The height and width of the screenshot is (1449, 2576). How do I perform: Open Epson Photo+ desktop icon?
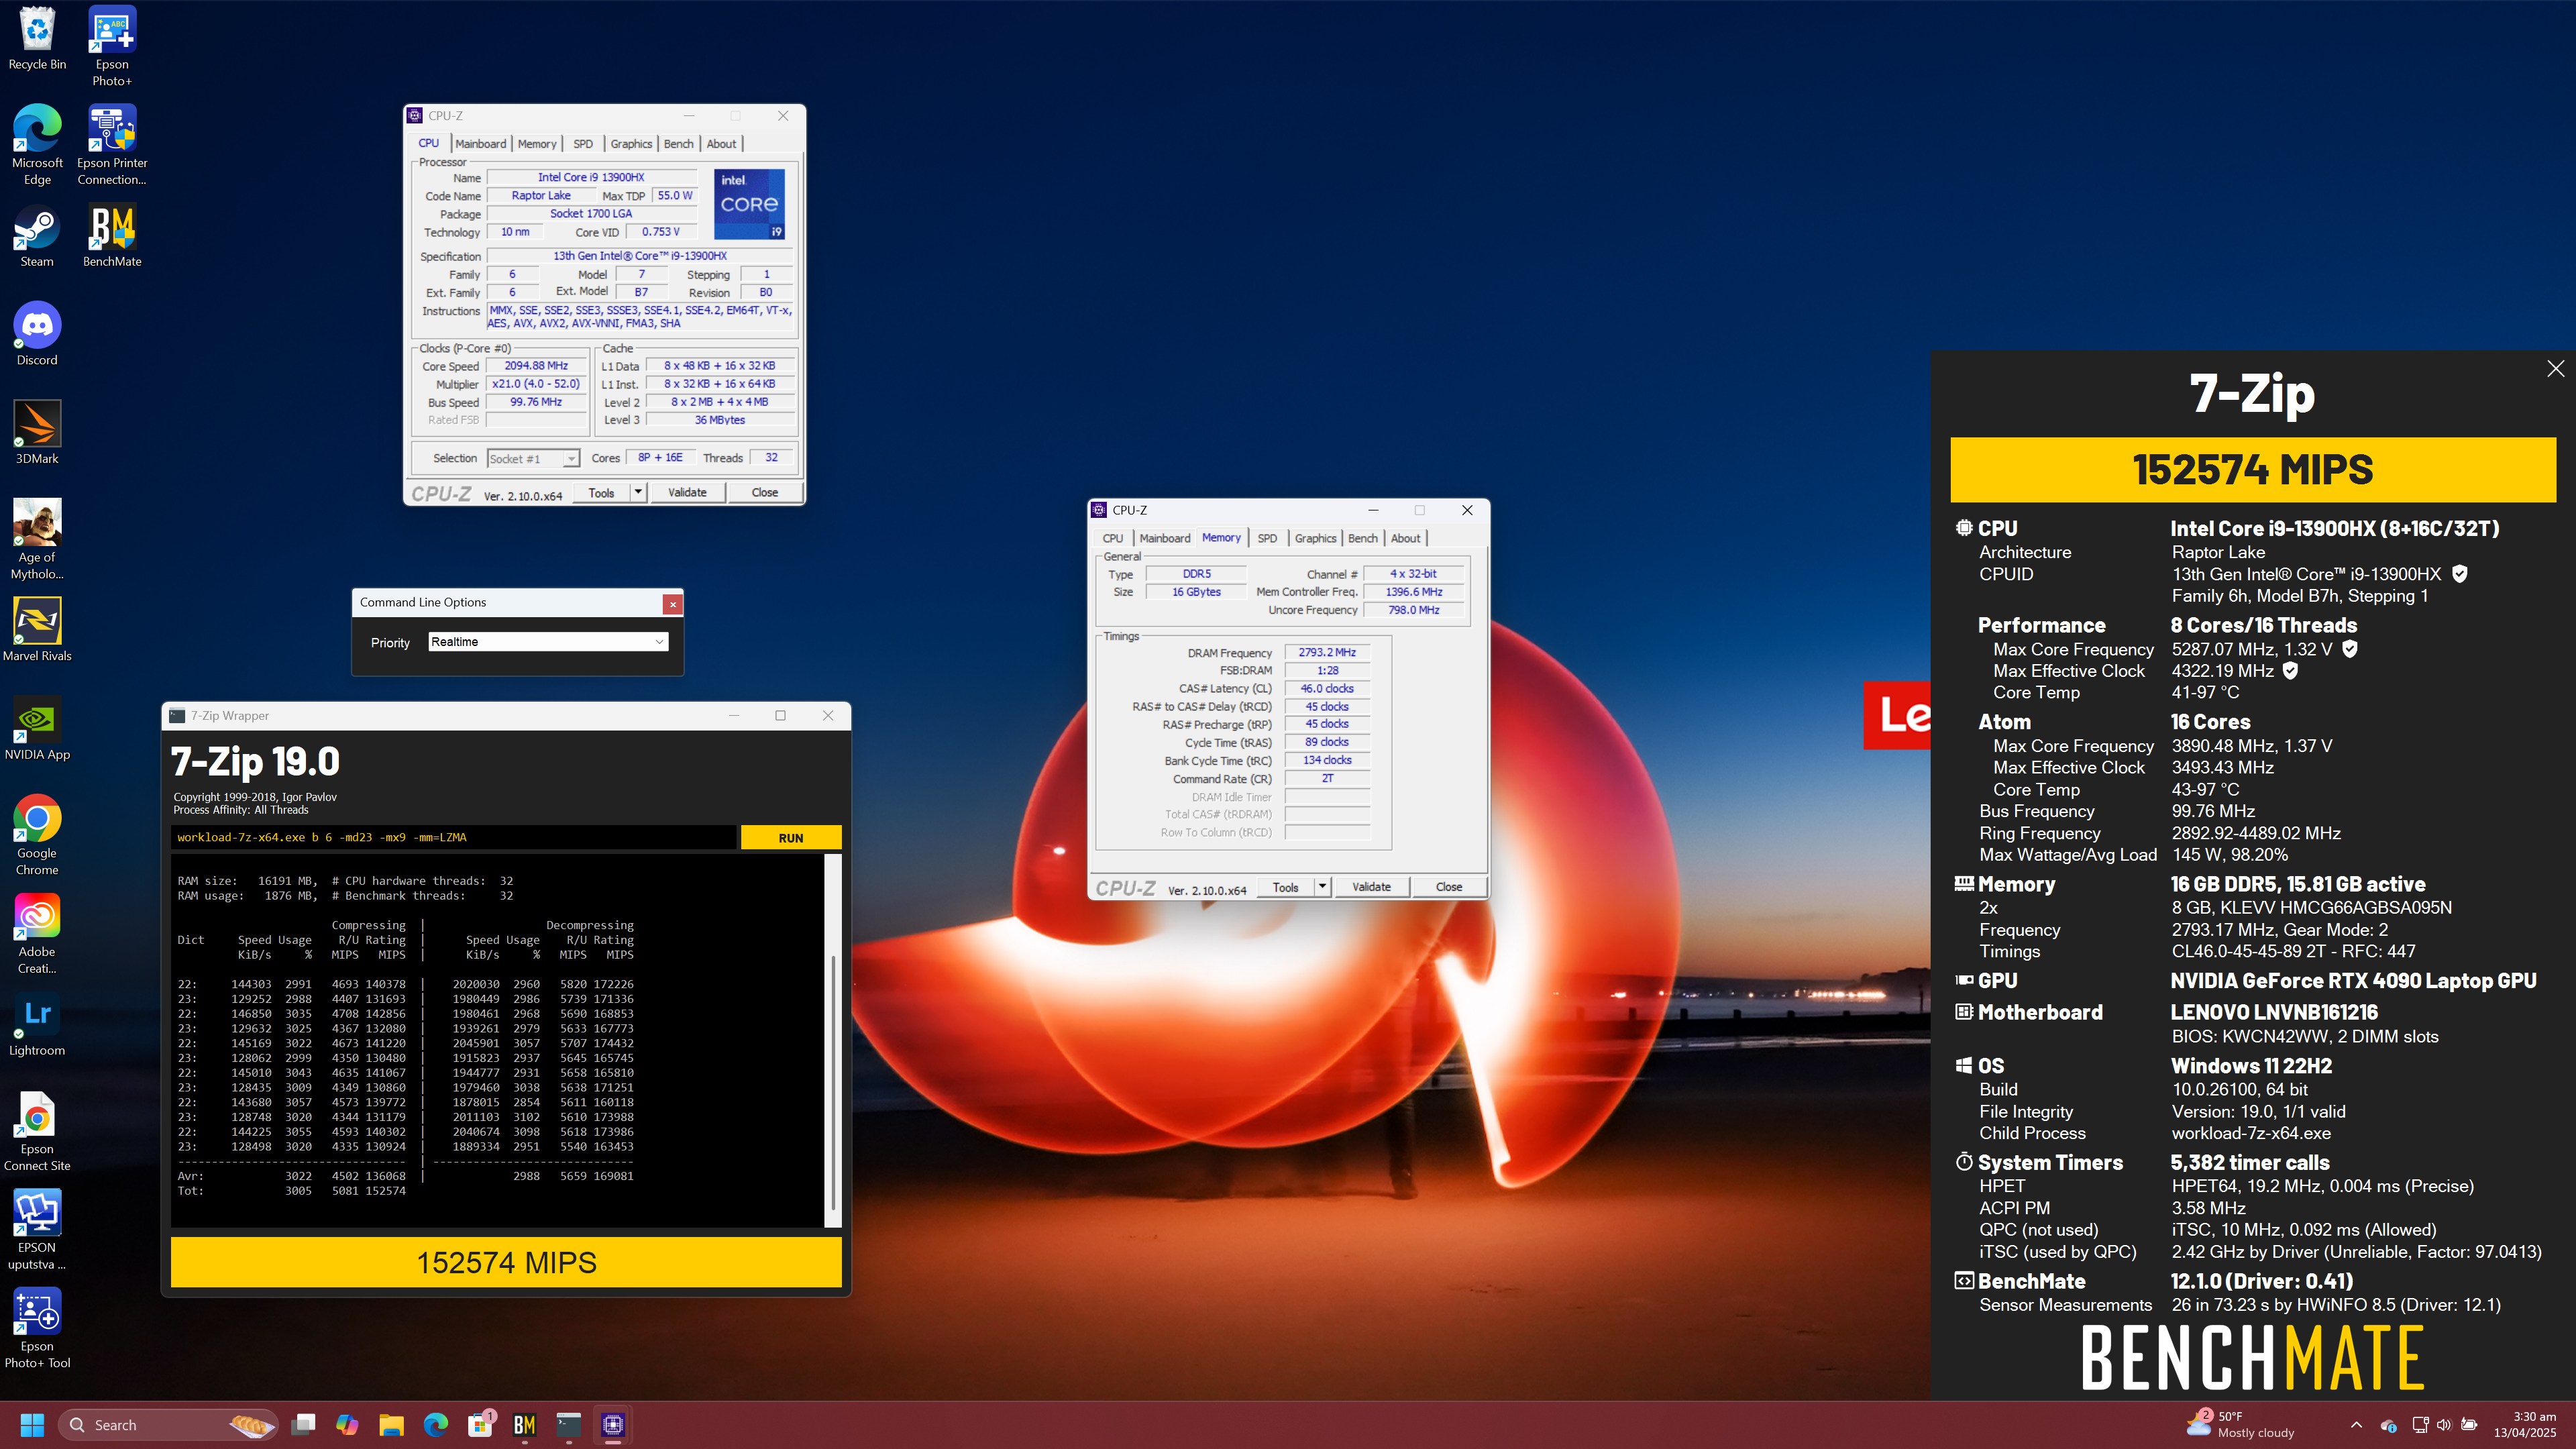point(112,46)
